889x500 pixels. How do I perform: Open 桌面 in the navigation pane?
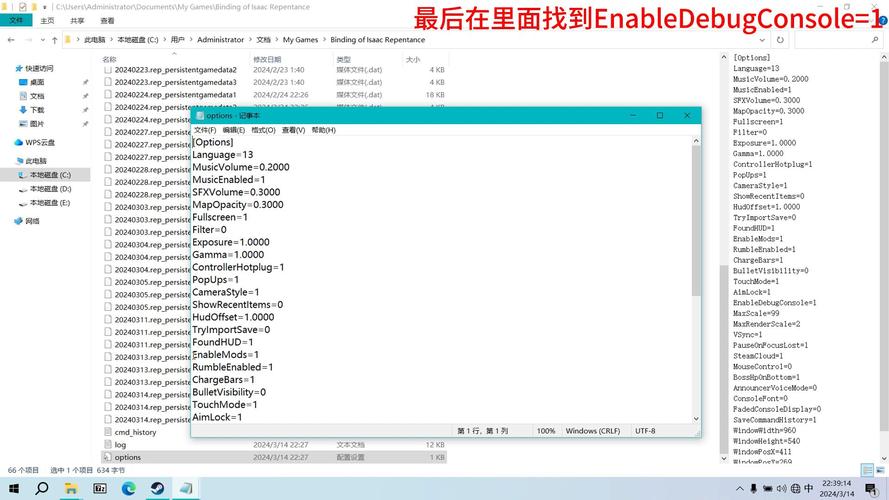[x=37, y=82]
